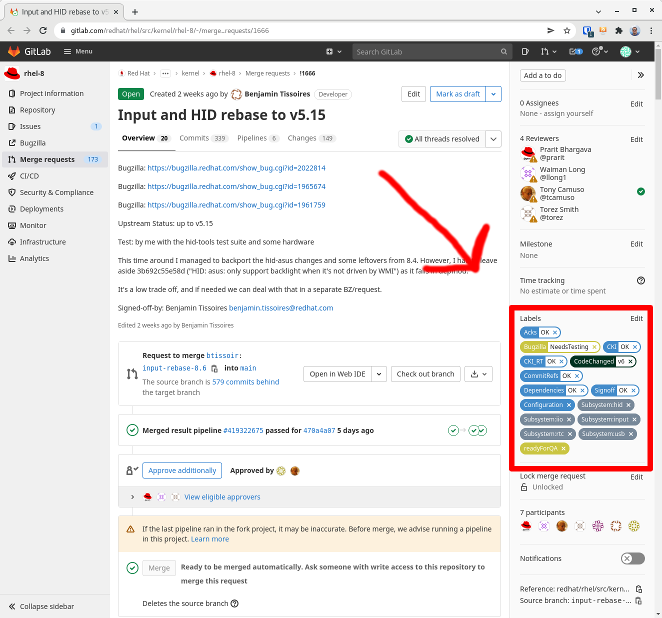Open the pipeline #419322675 link
The height and width of the screenshot is (618, 662).
[229, 430]
